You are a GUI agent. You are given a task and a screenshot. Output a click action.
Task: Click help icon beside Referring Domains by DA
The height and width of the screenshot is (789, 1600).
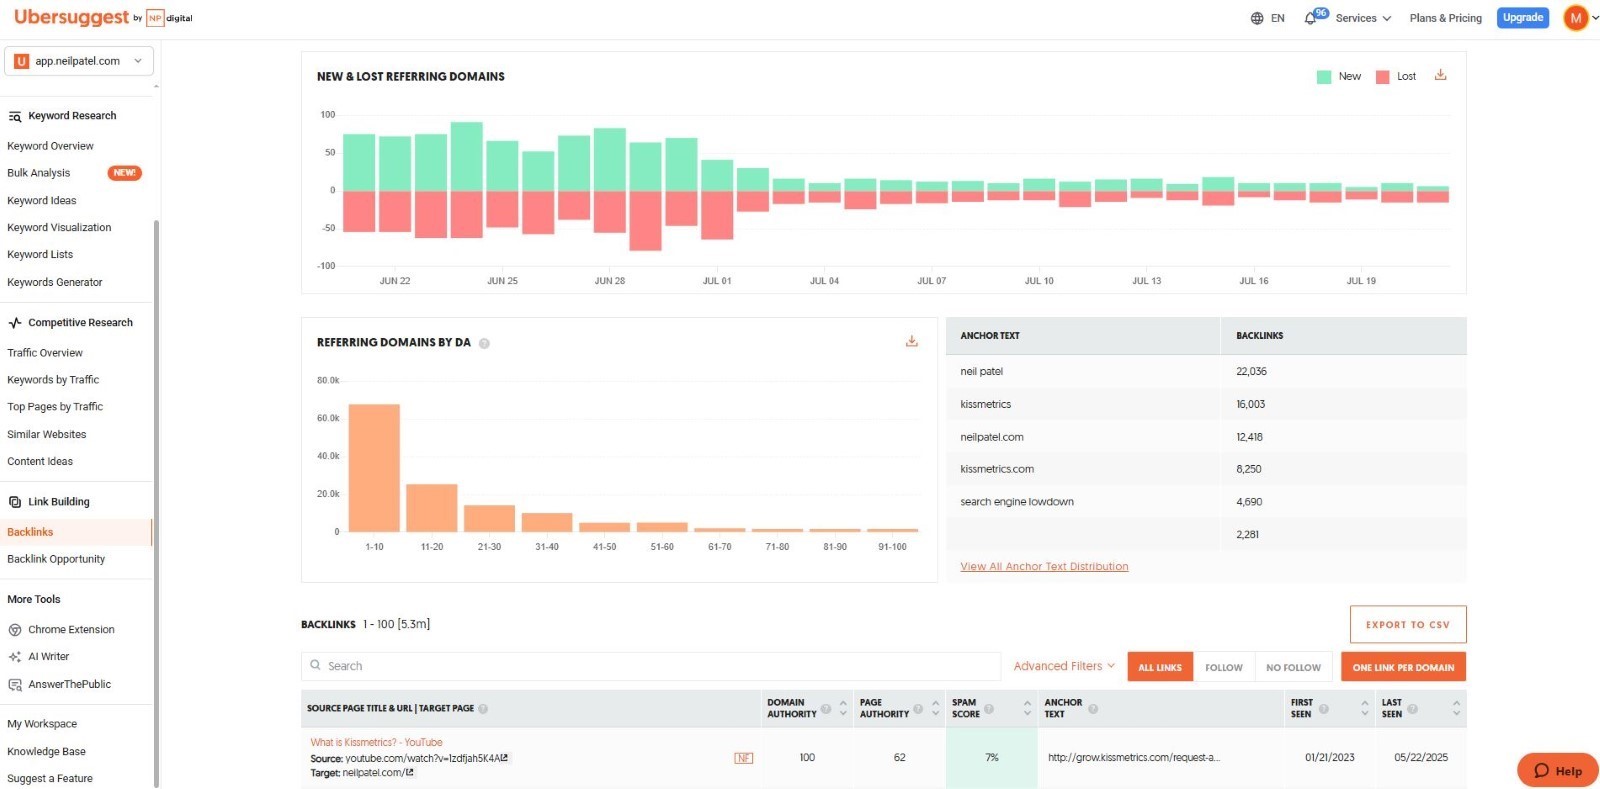coord(484,343)
